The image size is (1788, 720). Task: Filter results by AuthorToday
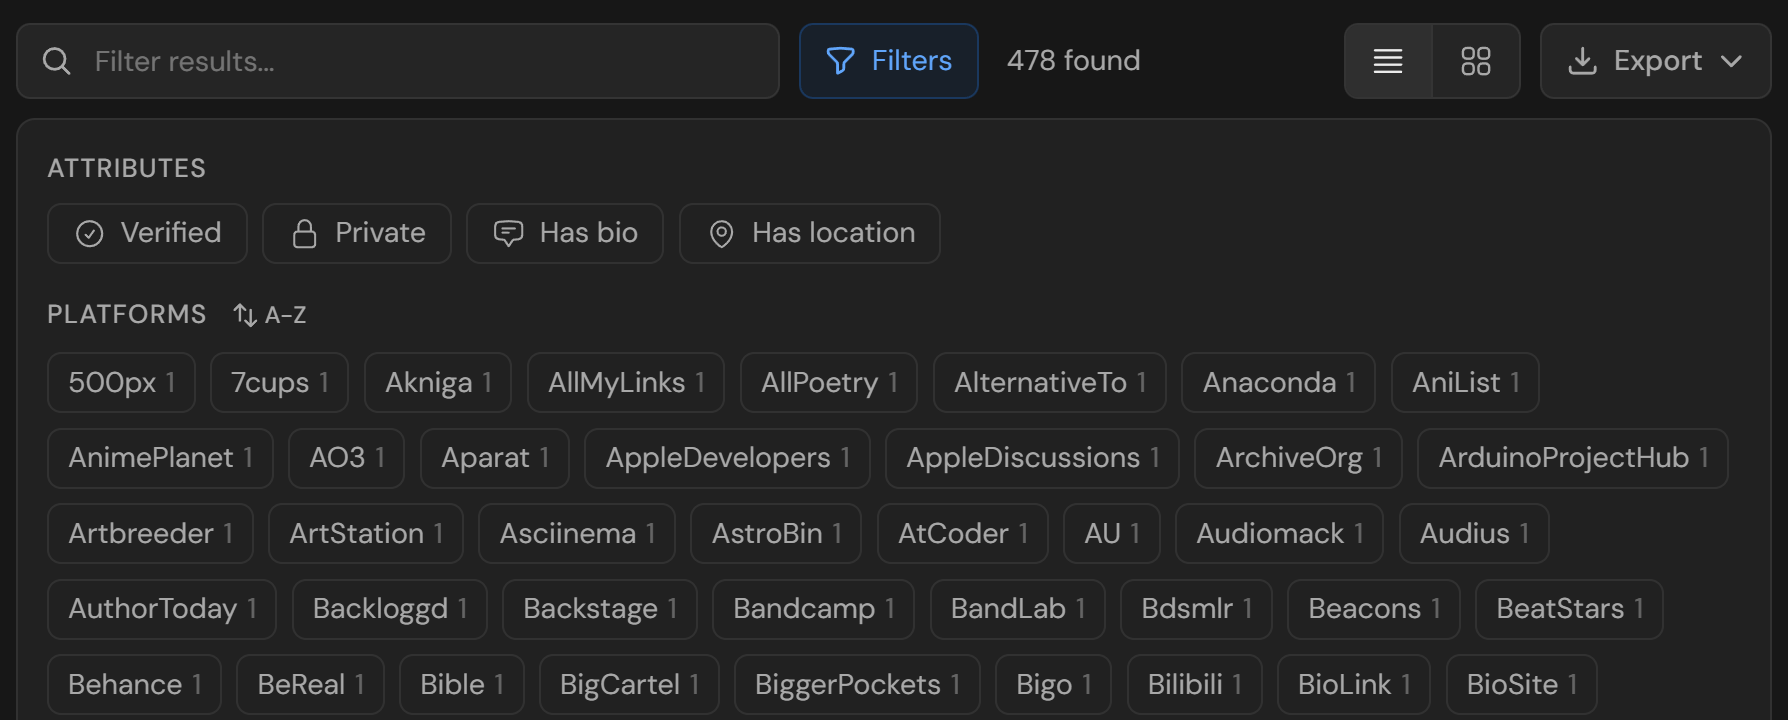coord(162,609)
